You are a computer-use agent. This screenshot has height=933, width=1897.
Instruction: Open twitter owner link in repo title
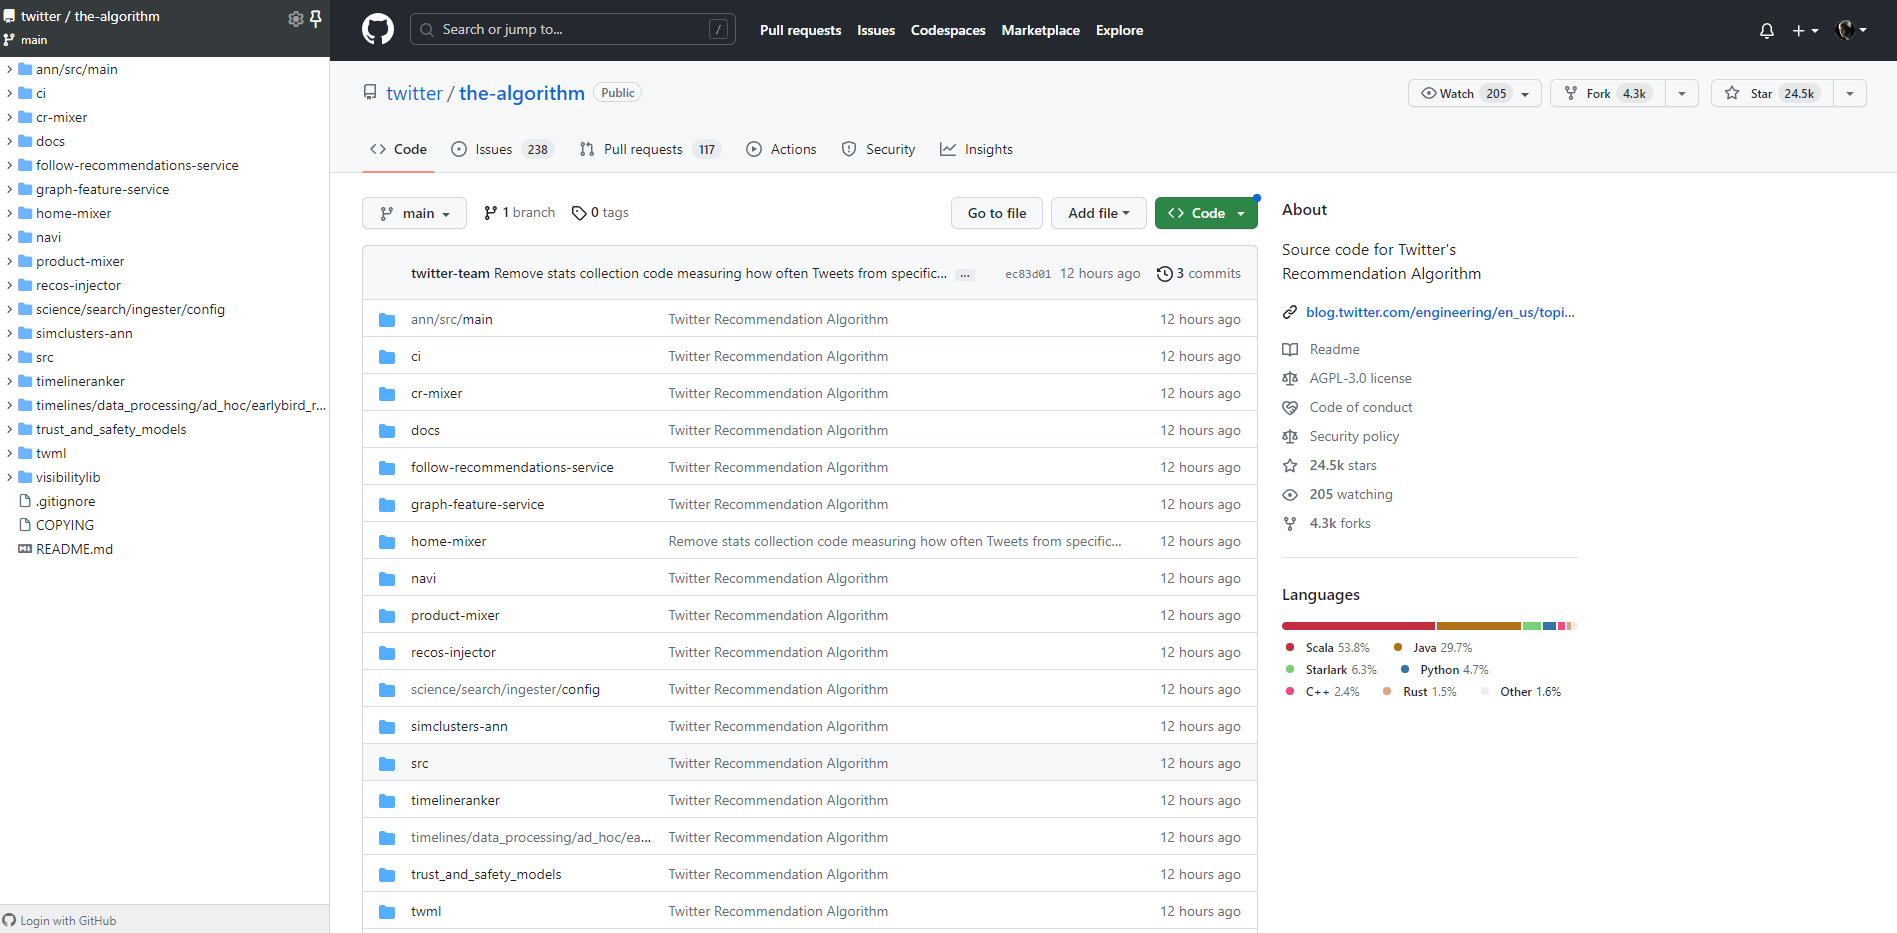coord(414,93)
